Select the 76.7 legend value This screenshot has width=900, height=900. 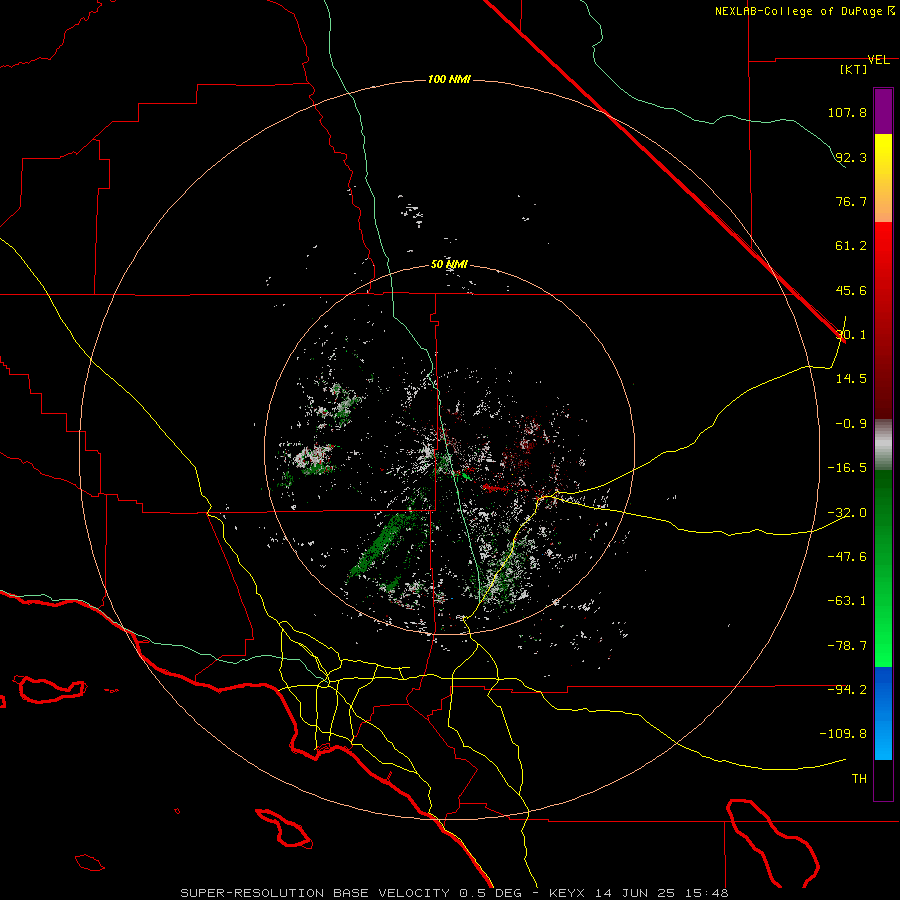pyautogui.click(x=851, y=201)
